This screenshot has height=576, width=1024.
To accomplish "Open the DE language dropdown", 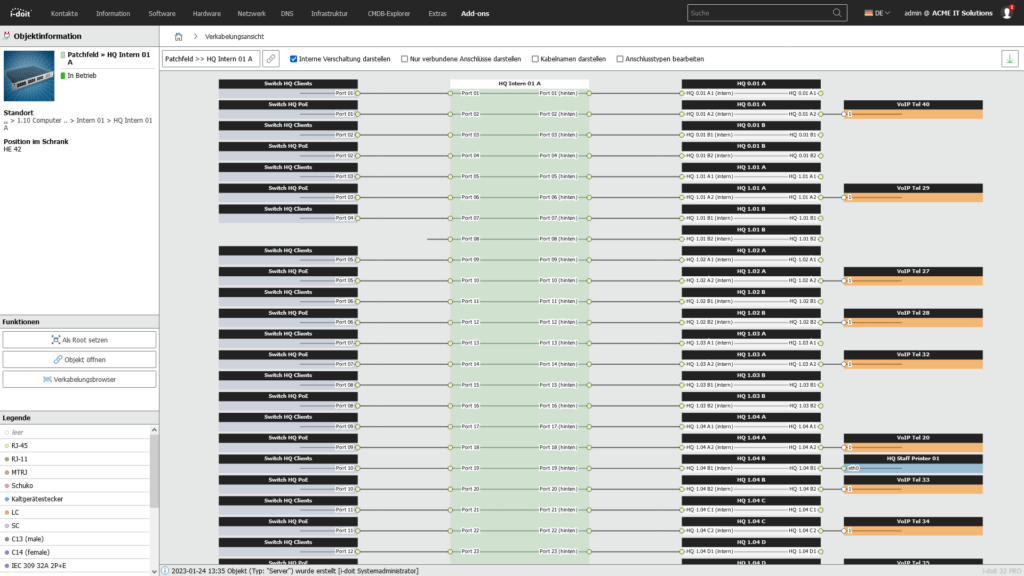I will (877, 13).
